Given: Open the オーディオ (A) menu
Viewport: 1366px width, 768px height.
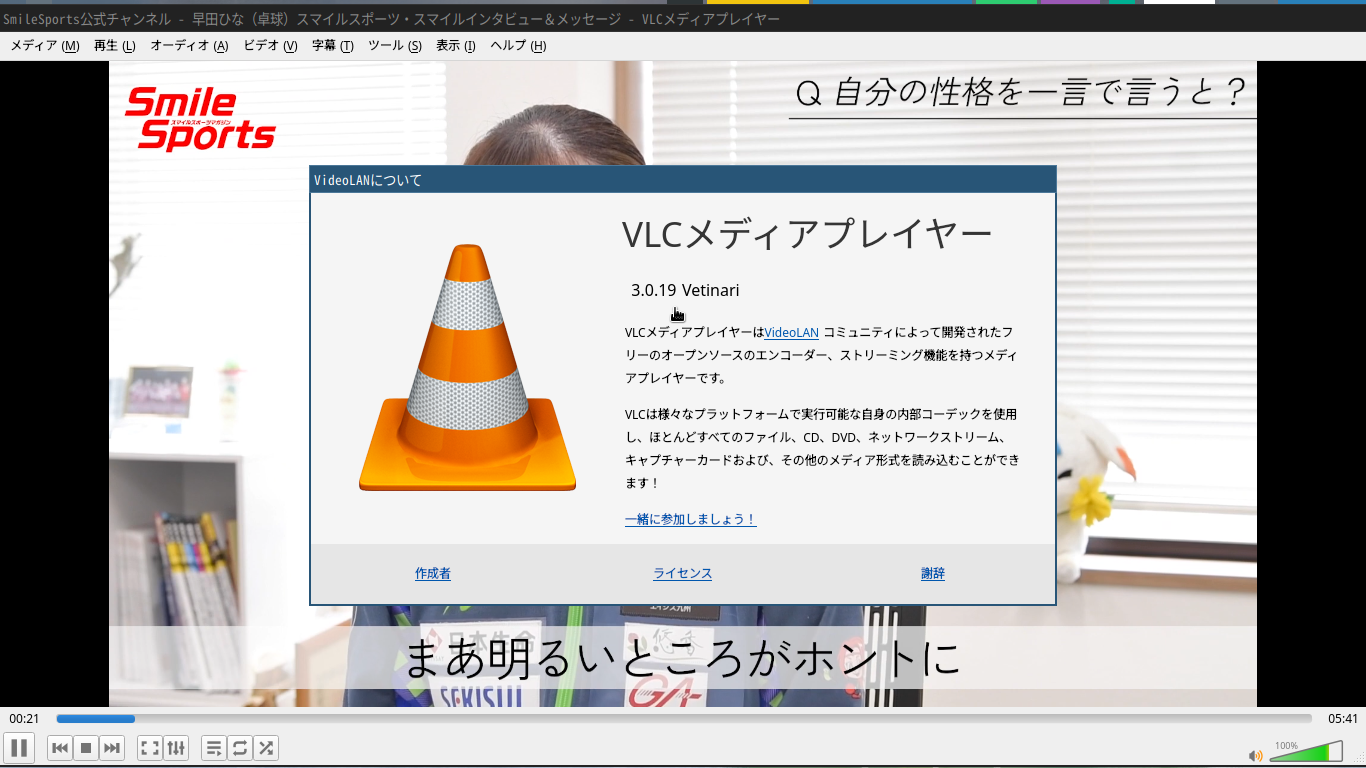Looking at the screenshot, I should click(x=189, y=45).
